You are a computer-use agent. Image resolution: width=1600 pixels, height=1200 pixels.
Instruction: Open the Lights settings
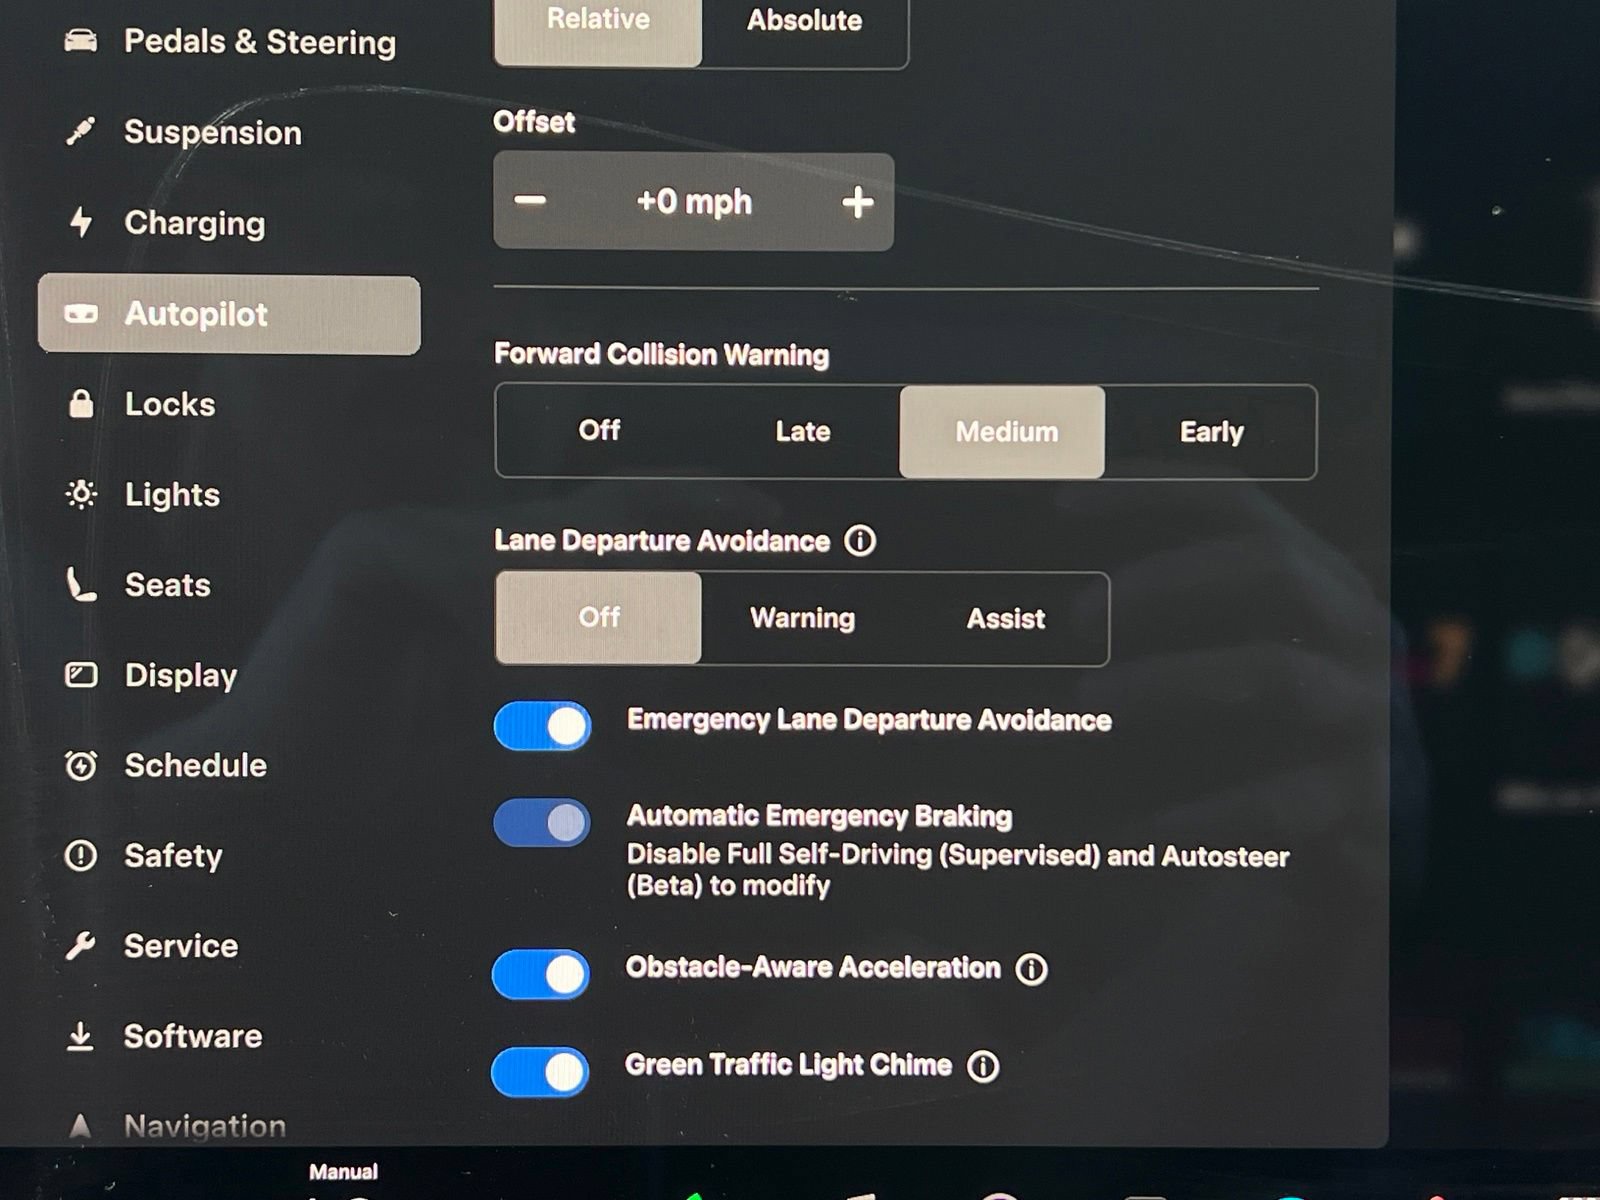coord(230,494)
